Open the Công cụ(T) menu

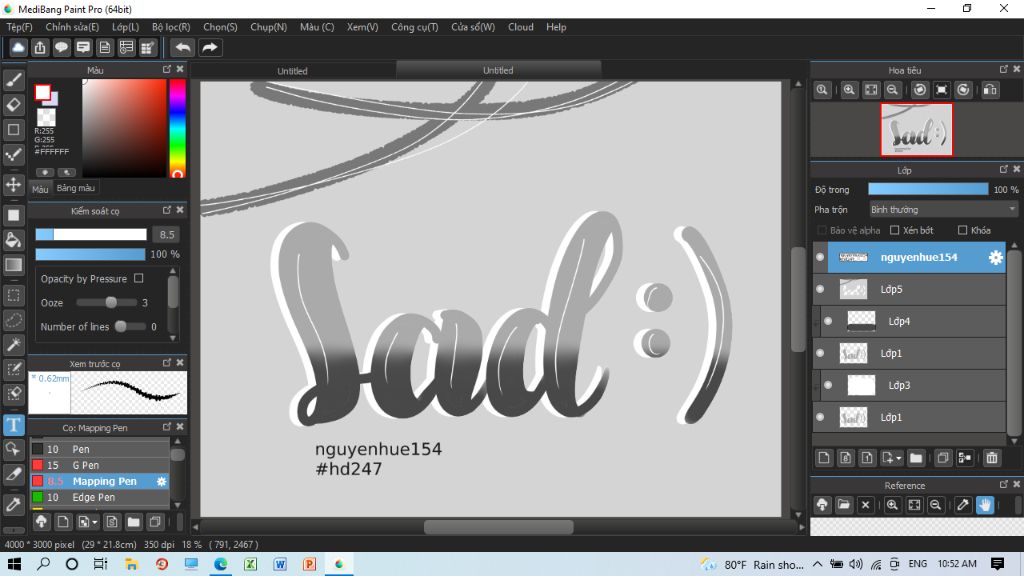[415, 27]
